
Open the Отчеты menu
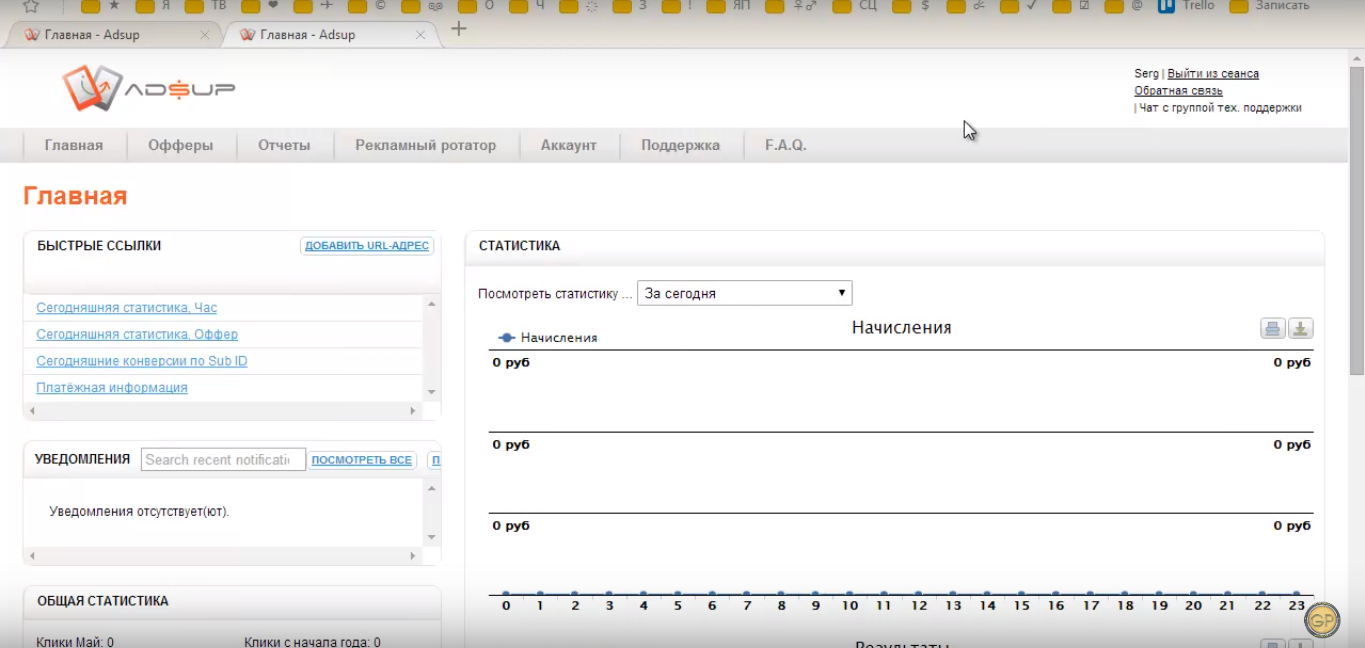284,145
